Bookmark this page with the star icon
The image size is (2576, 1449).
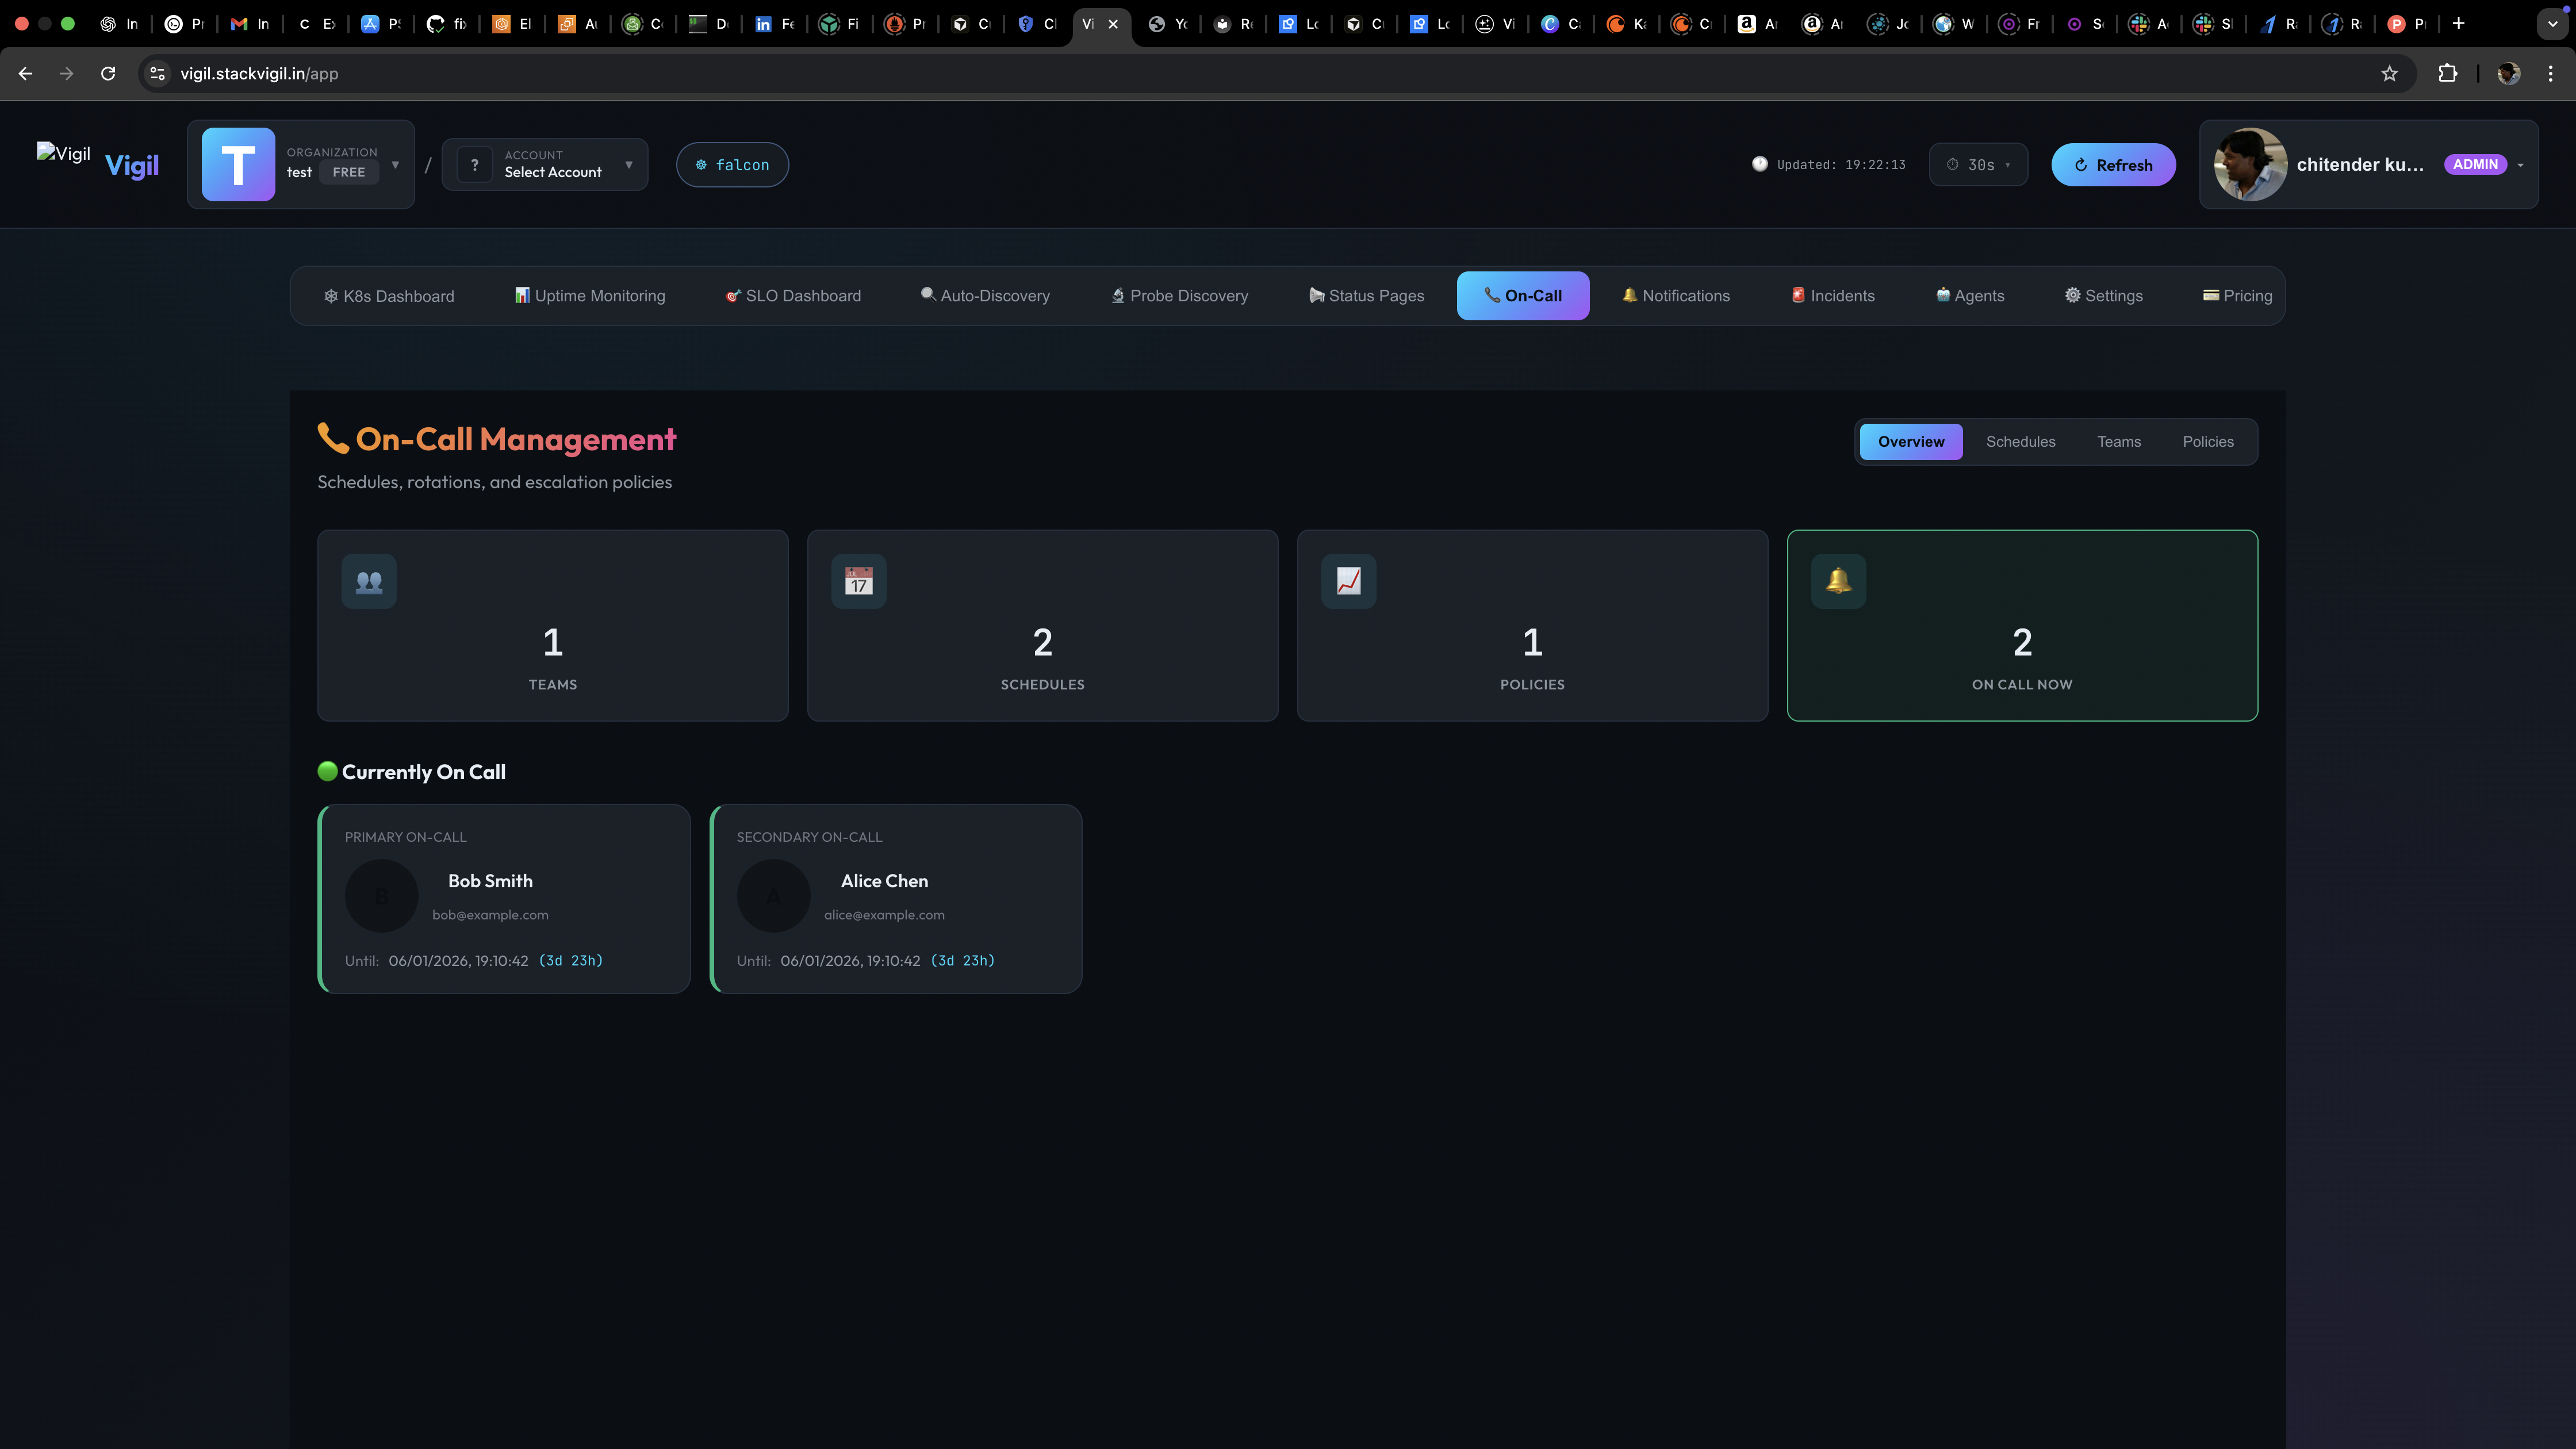2389,73
